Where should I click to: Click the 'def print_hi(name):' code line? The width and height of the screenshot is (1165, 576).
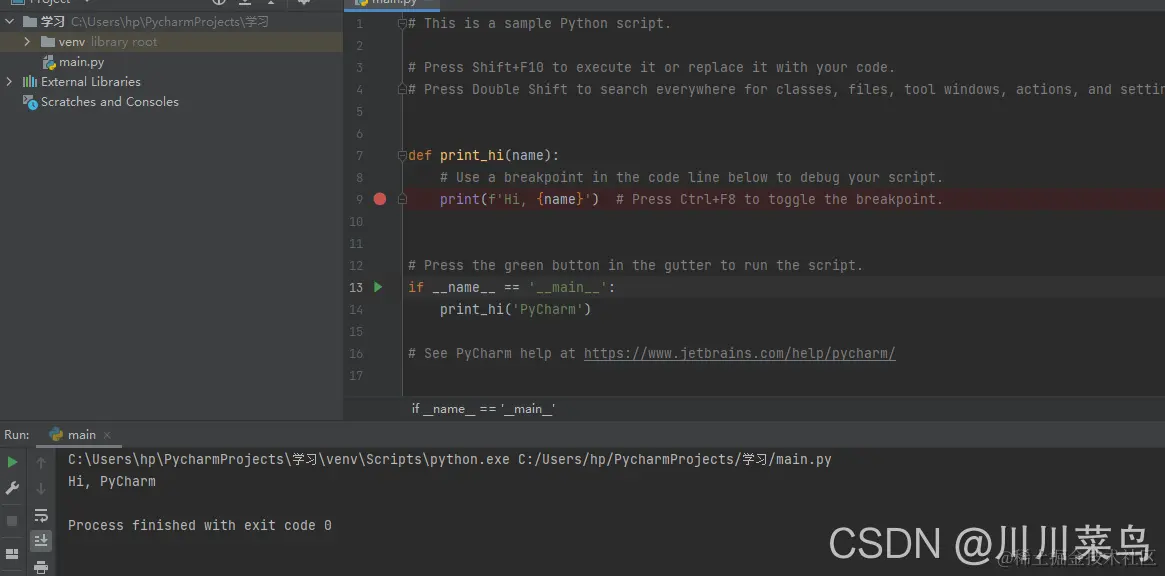point(484,155)
